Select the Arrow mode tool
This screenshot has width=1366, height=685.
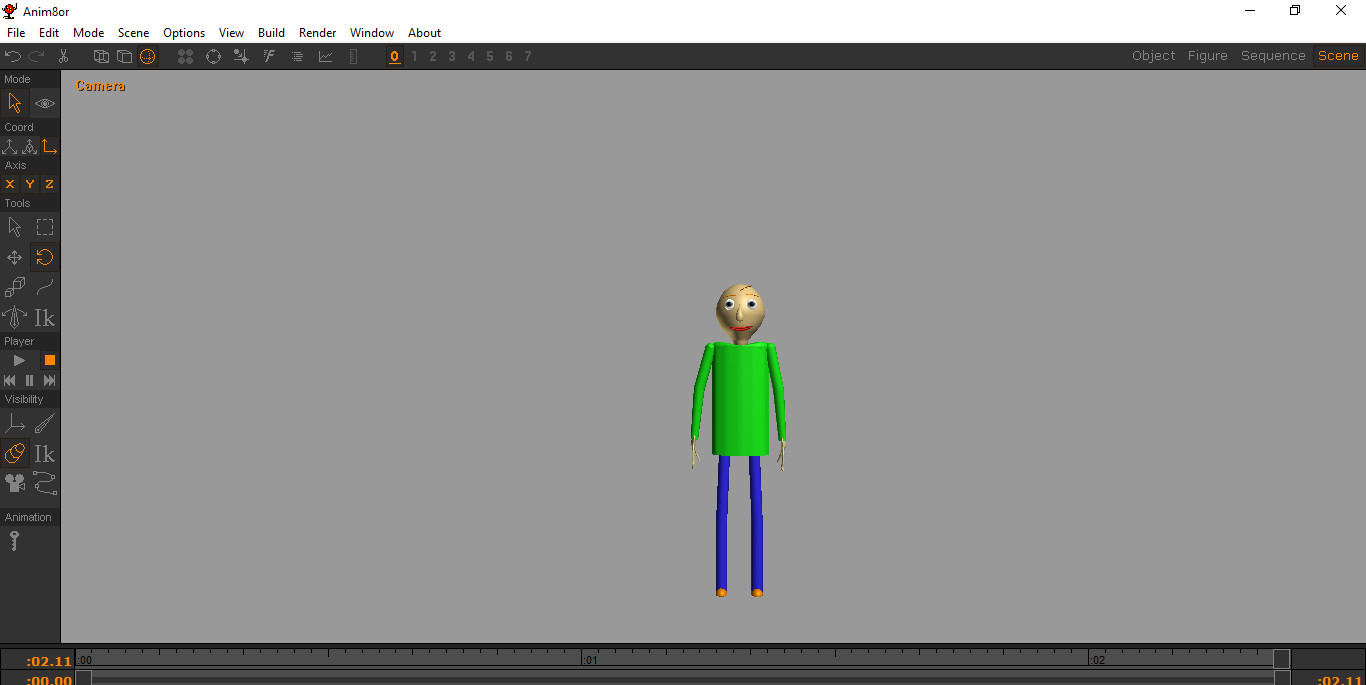point(15,102)
